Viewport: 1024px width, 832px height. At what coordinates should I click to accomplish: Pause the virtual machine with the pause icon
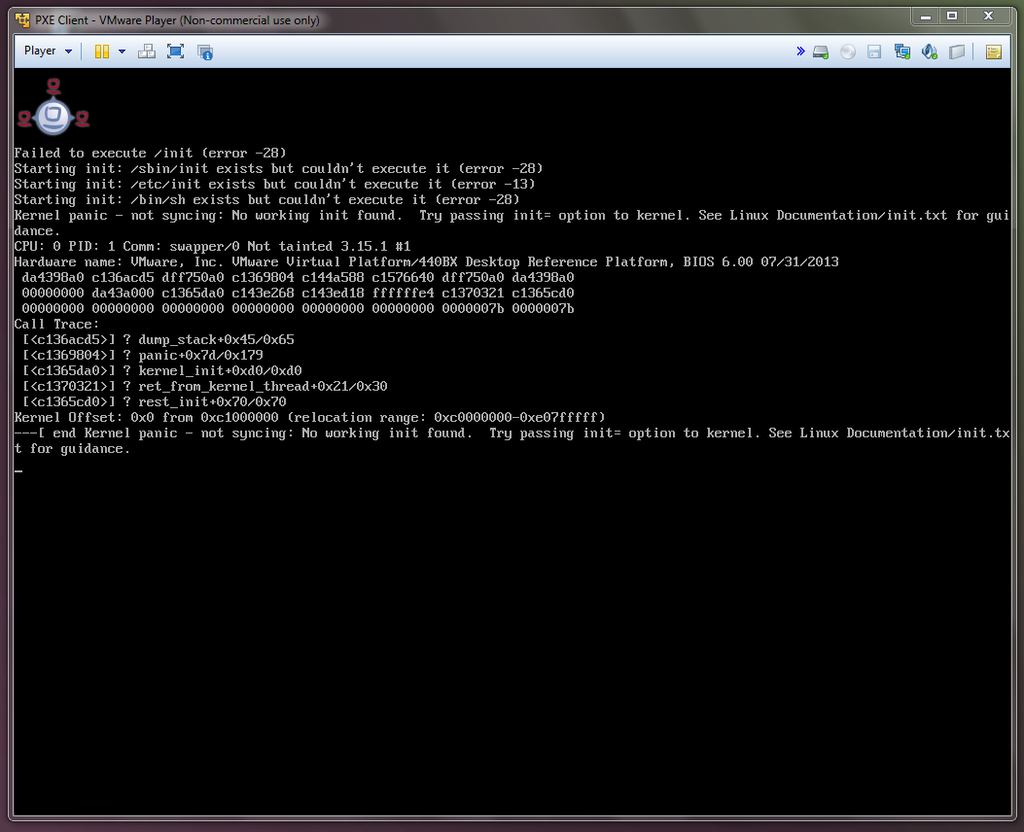click(102, 52)
